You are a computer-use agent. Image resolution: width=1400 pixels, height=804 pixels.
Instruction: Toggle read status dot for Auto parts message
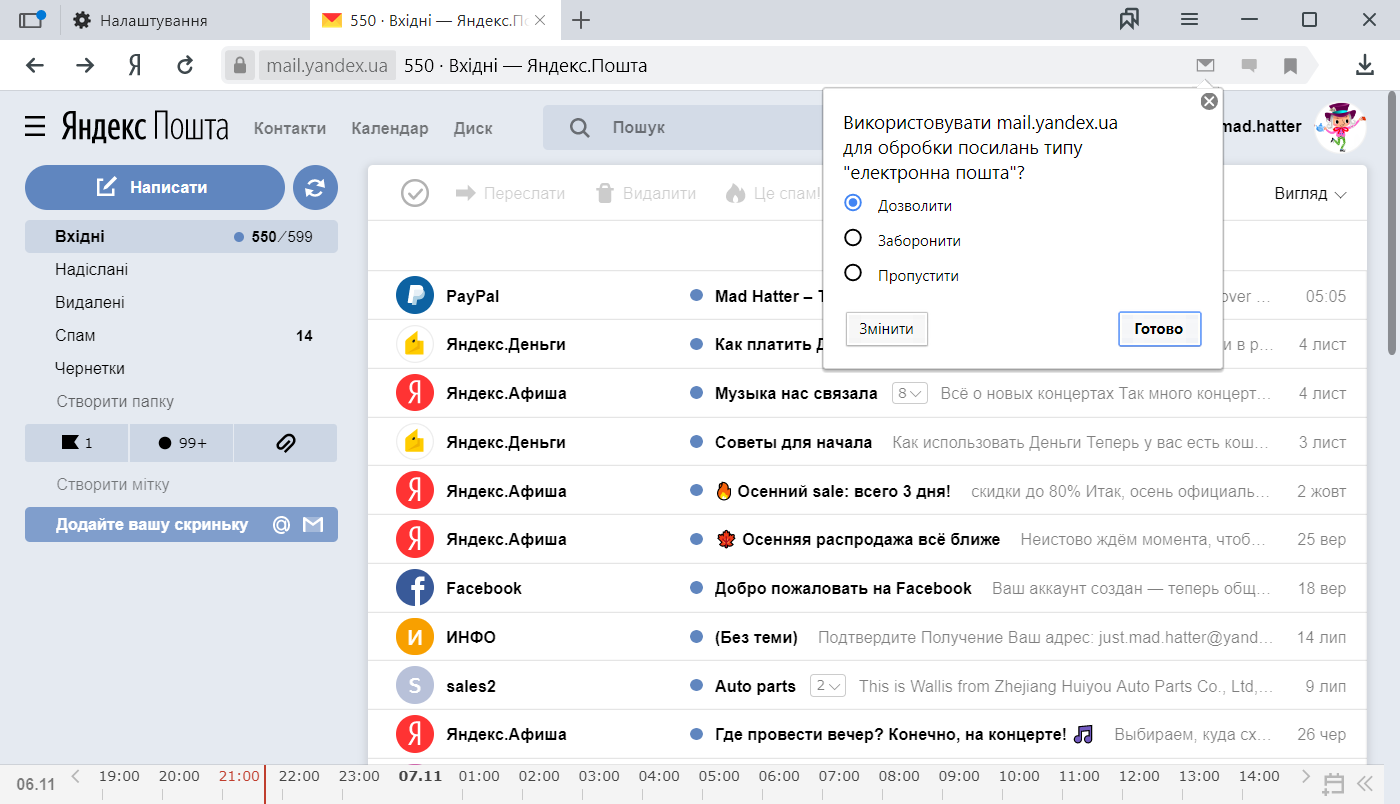tap(697, 686)
